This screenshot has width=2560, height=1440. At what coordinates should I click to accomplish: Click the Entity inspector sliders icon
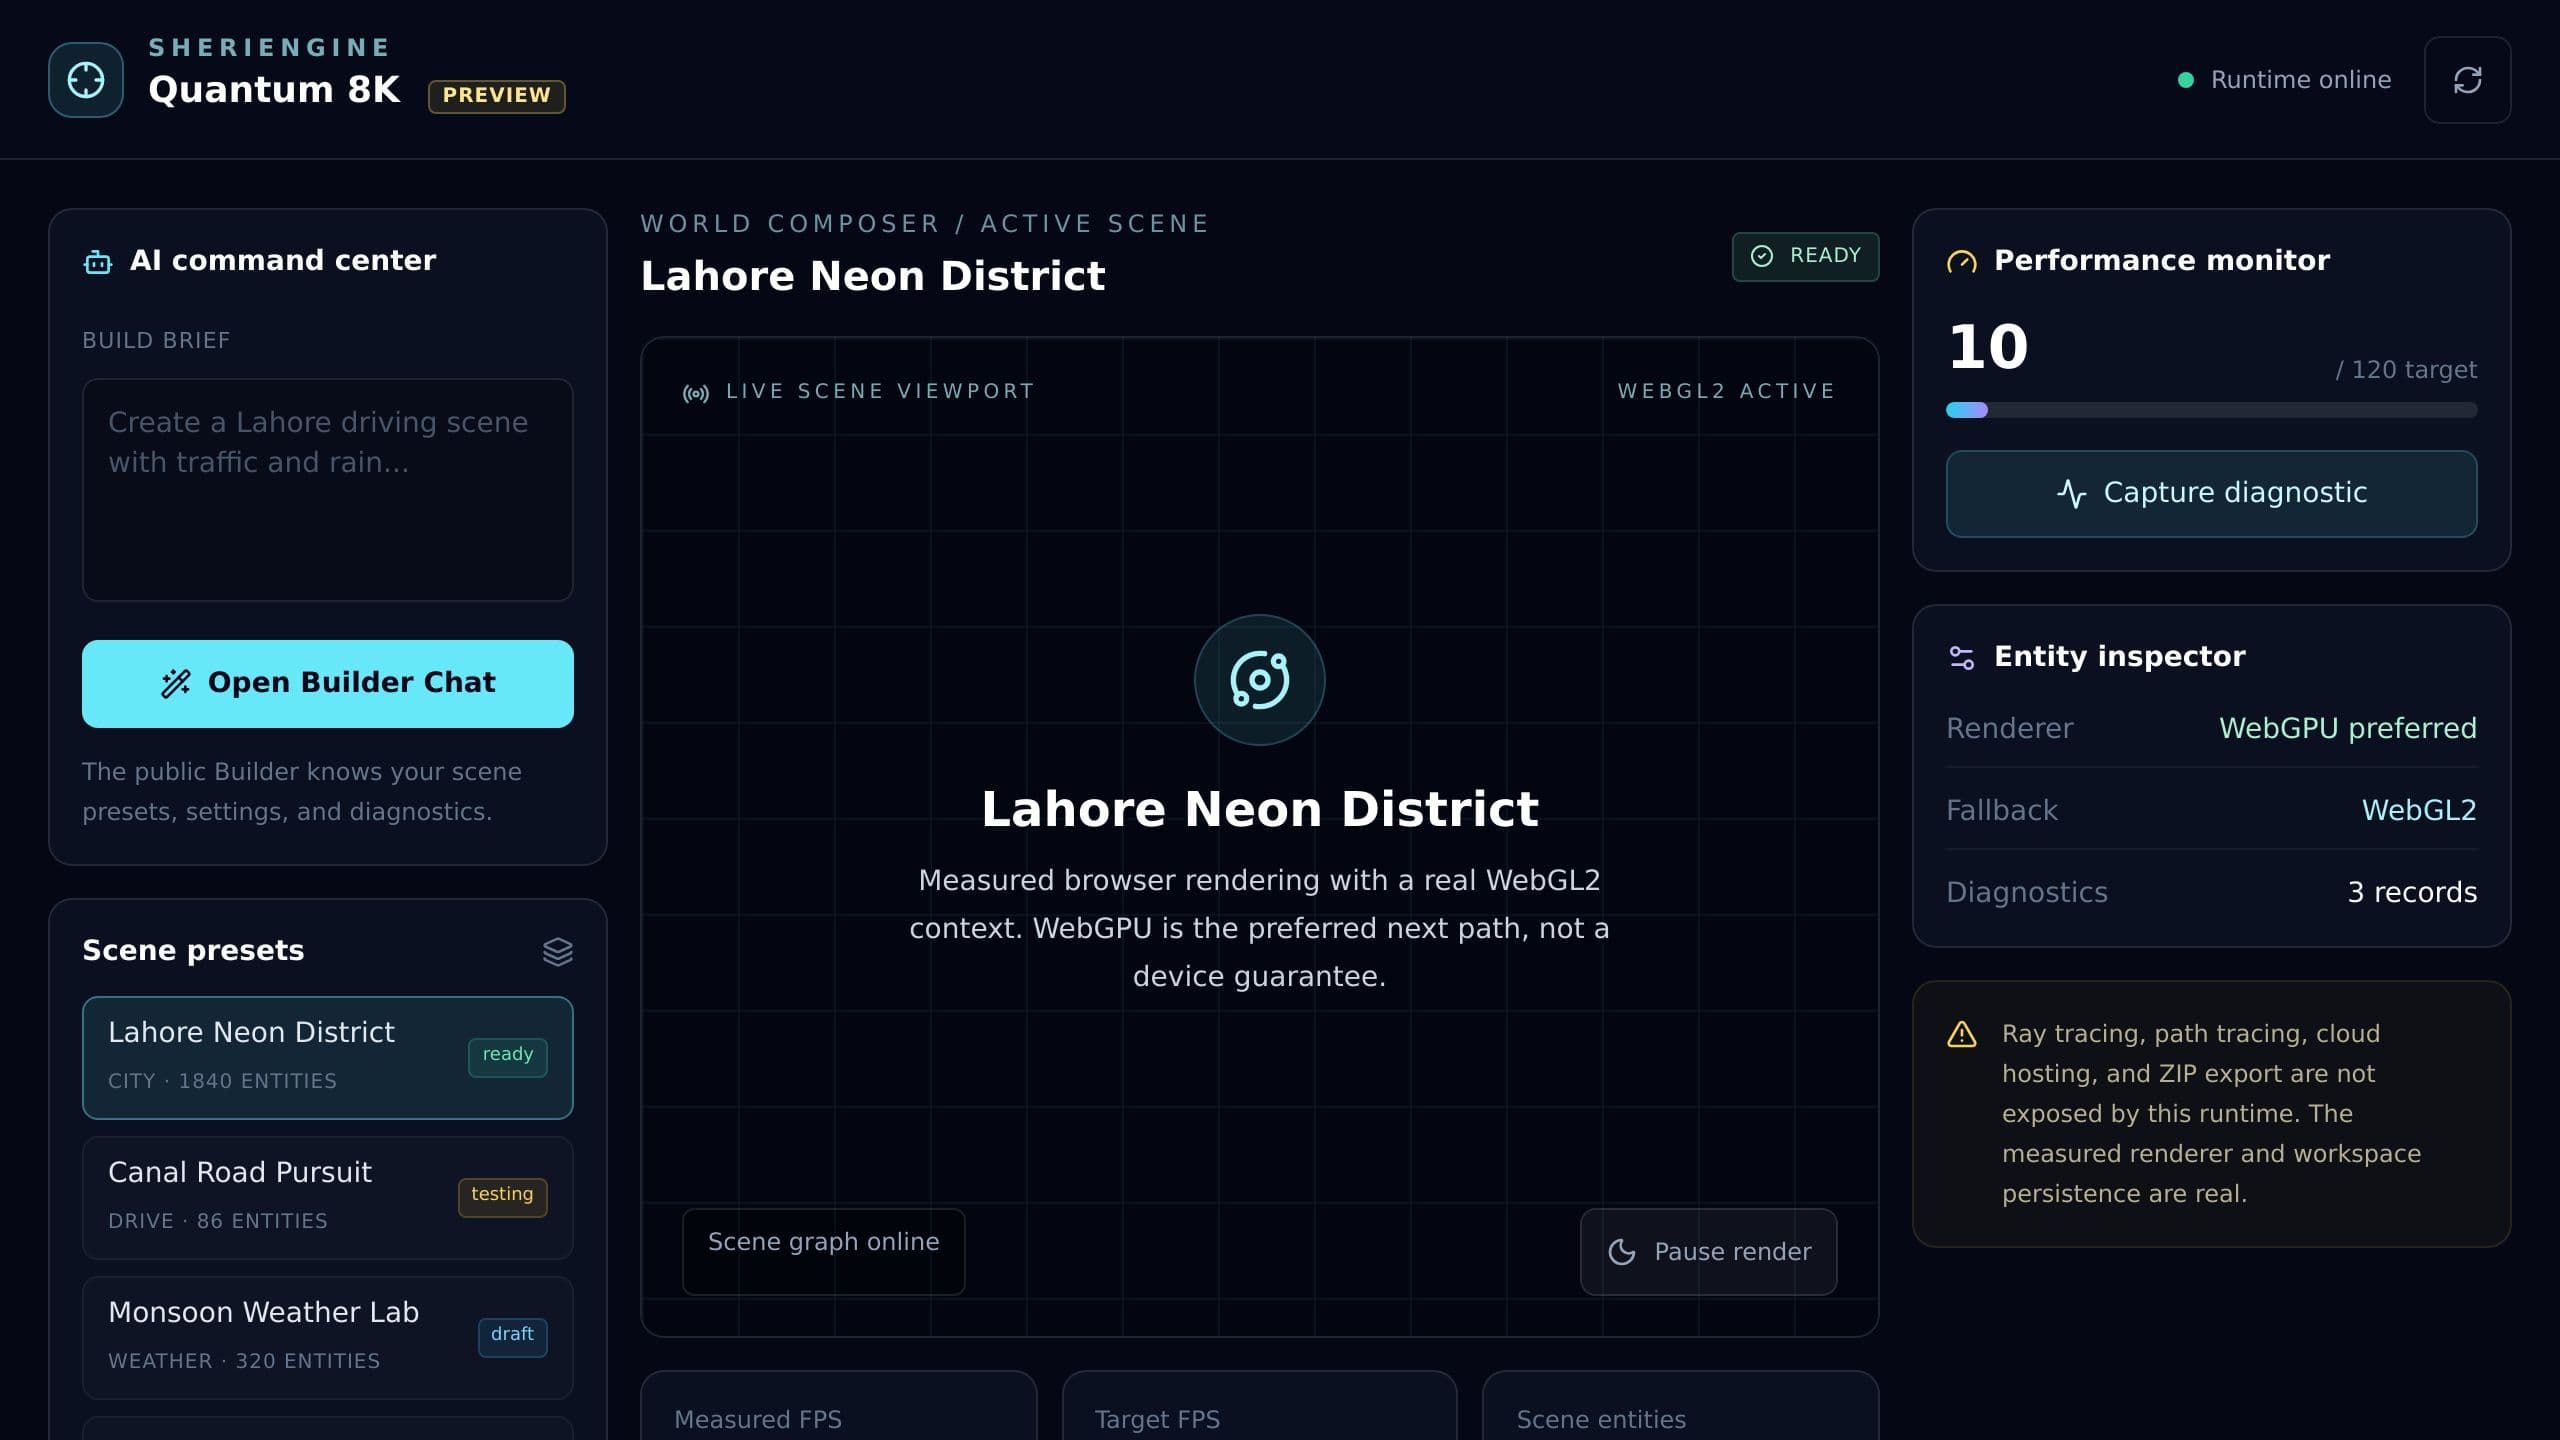pyautogui.click(x=1962, y=658)
